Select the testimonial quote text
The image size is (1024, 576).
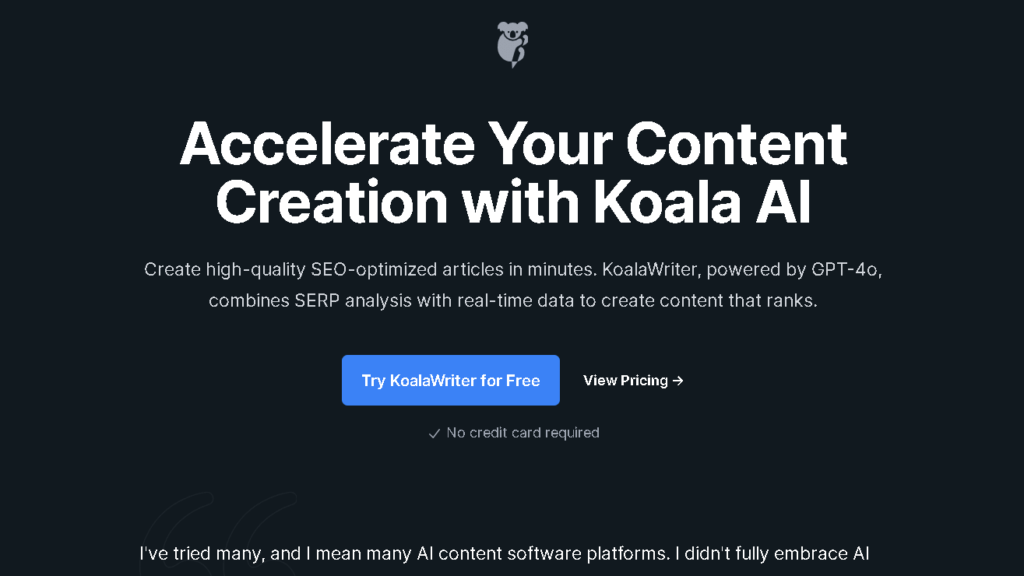505,553
